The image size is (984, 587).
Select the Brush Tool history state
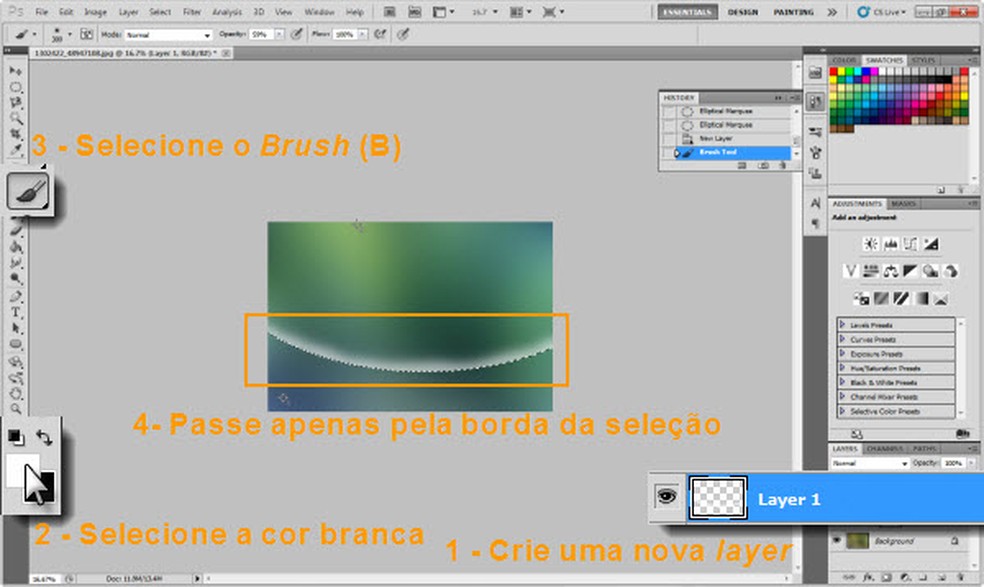point(733,153)
